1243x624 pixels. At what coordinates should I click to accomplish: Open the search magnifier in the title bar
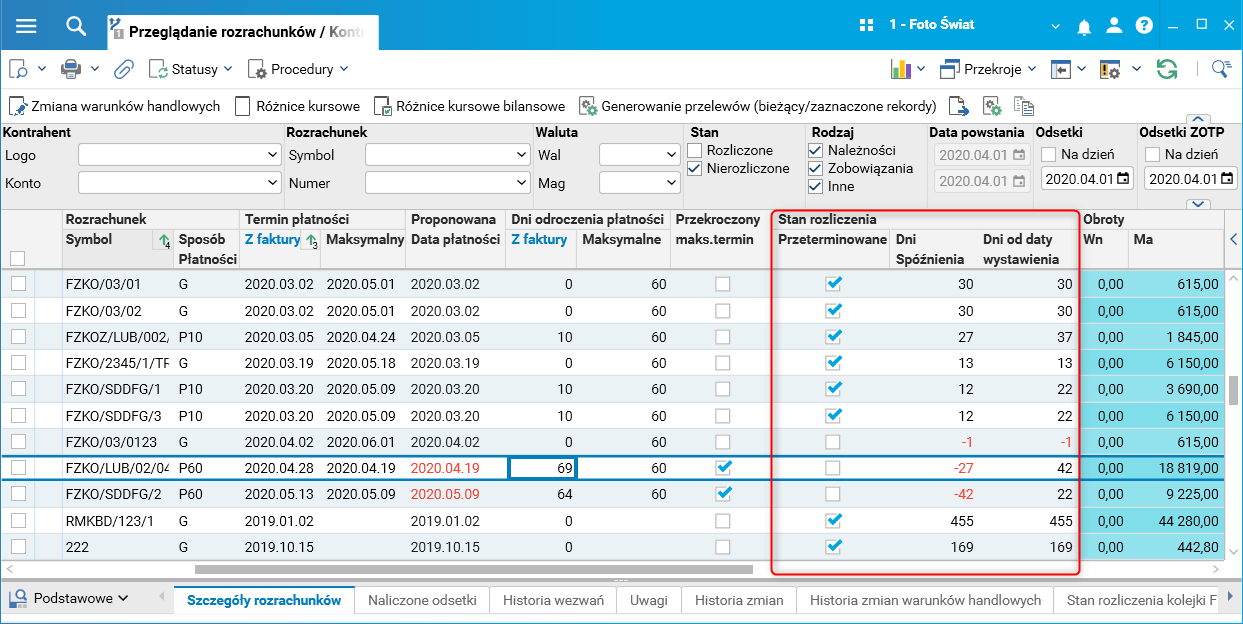click(x=77, y=26)
